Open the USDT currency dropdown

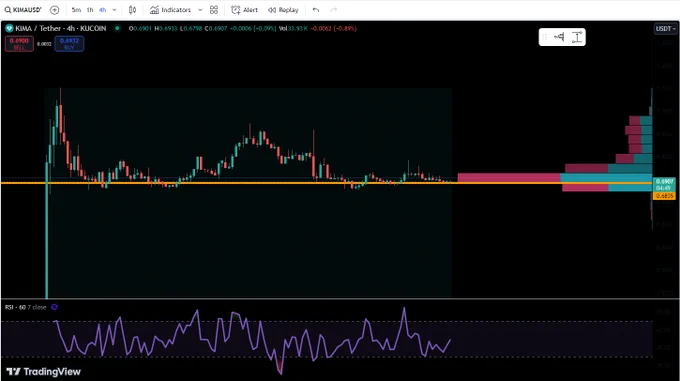pyautogui.click(x=665, y=29)
